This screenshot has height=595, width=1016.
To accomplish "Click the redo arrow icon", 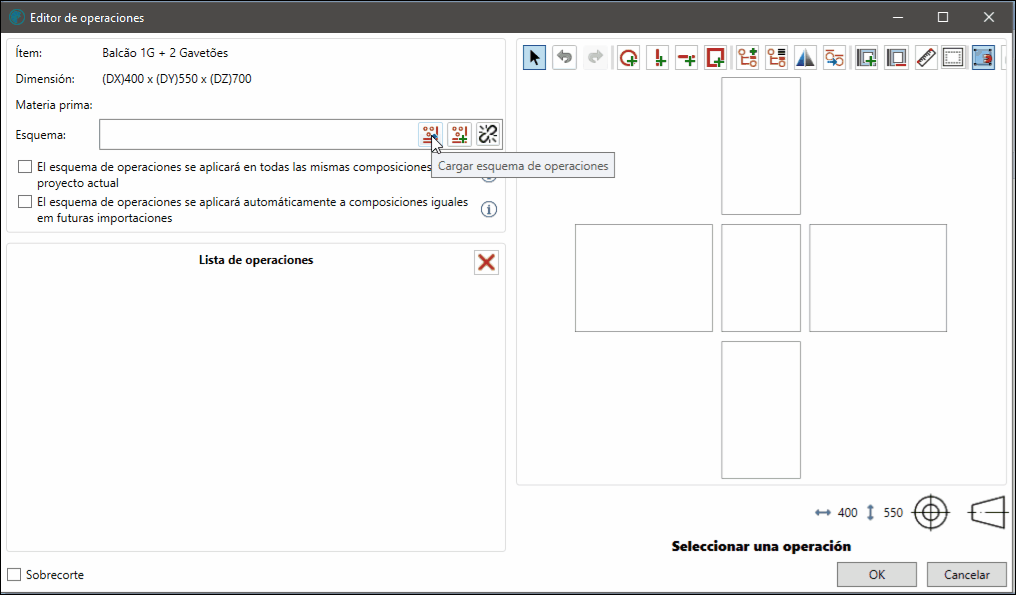I will pyautogui.click(x=594, y=58).
